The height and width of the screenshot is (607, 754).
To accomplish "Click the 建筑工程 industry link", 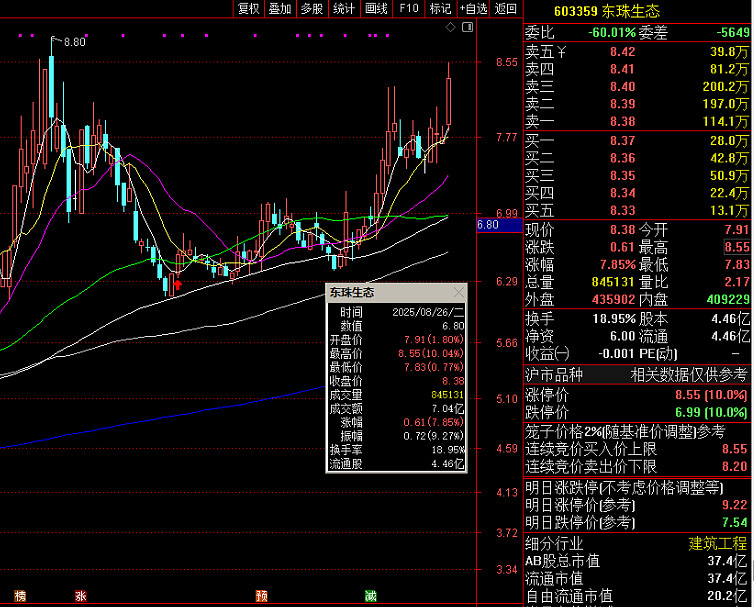I will (x=717, y=543).
